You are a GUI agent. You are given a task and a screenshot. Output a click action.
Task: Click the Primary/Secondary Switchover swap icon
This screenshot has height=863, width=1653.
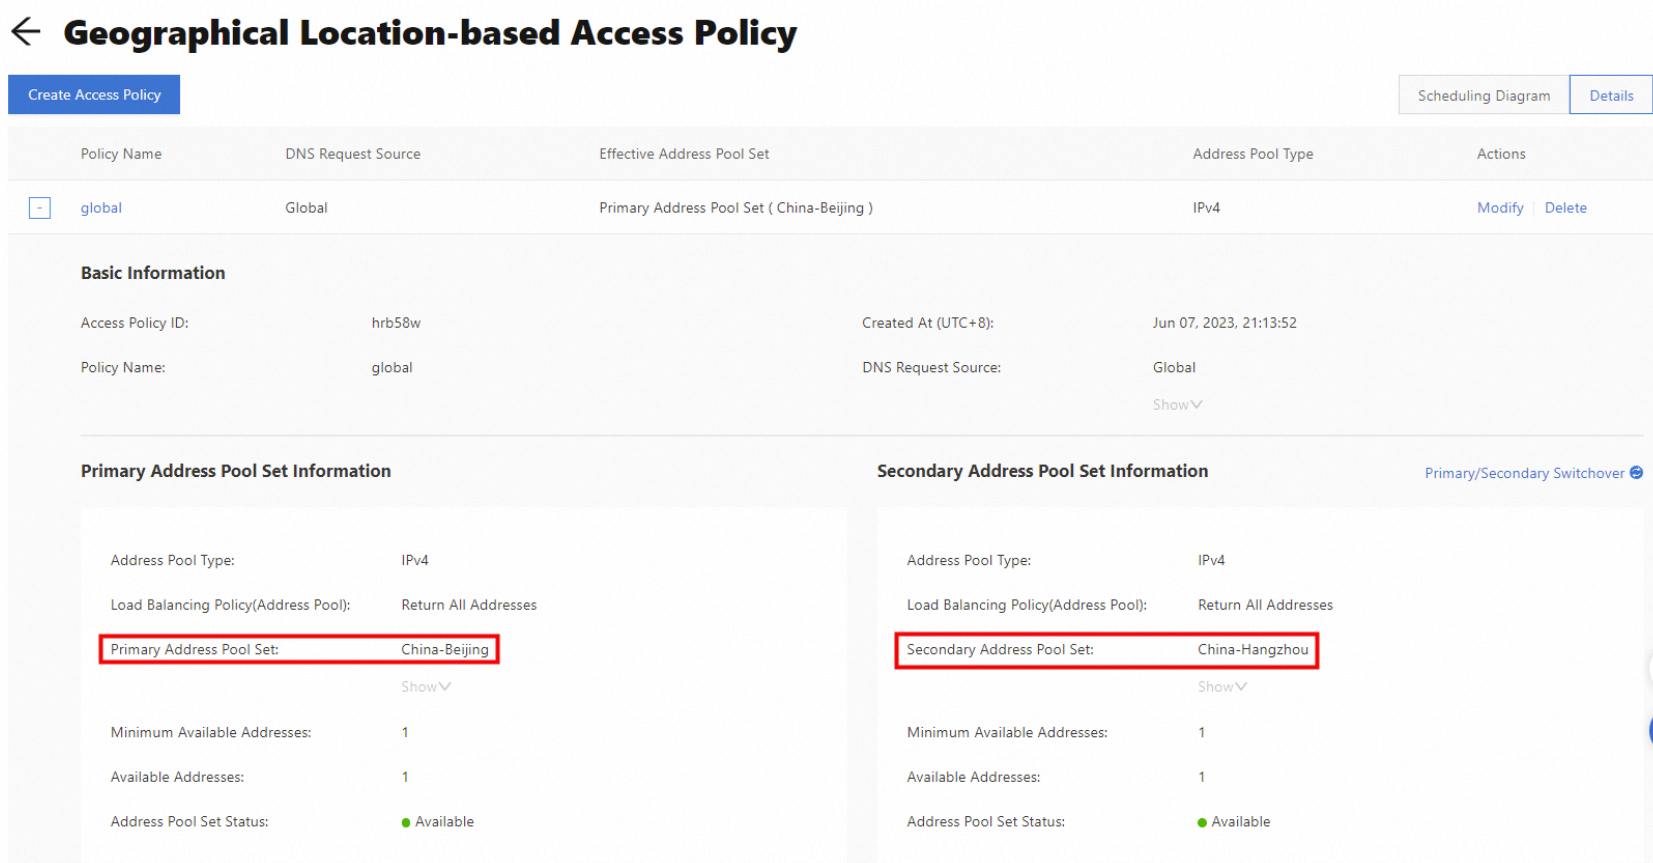[1636, 473]
